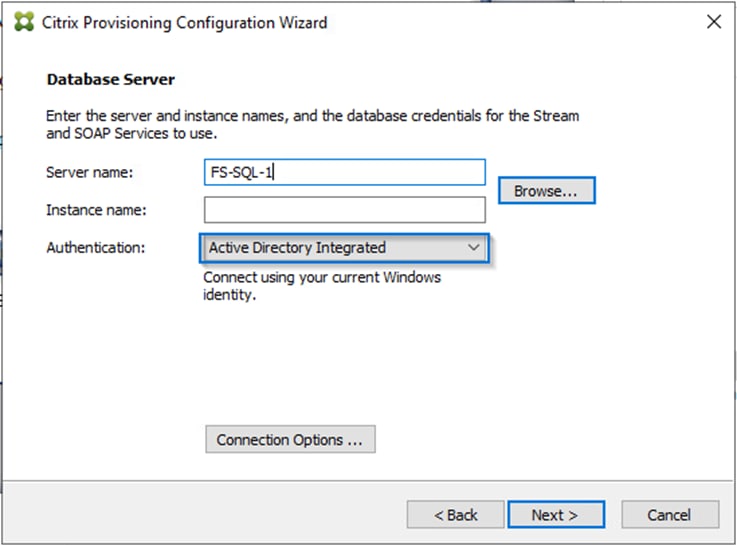Click the 'Instance name:' label
This screenshot has height=546, width=737.
coord(96,210)
